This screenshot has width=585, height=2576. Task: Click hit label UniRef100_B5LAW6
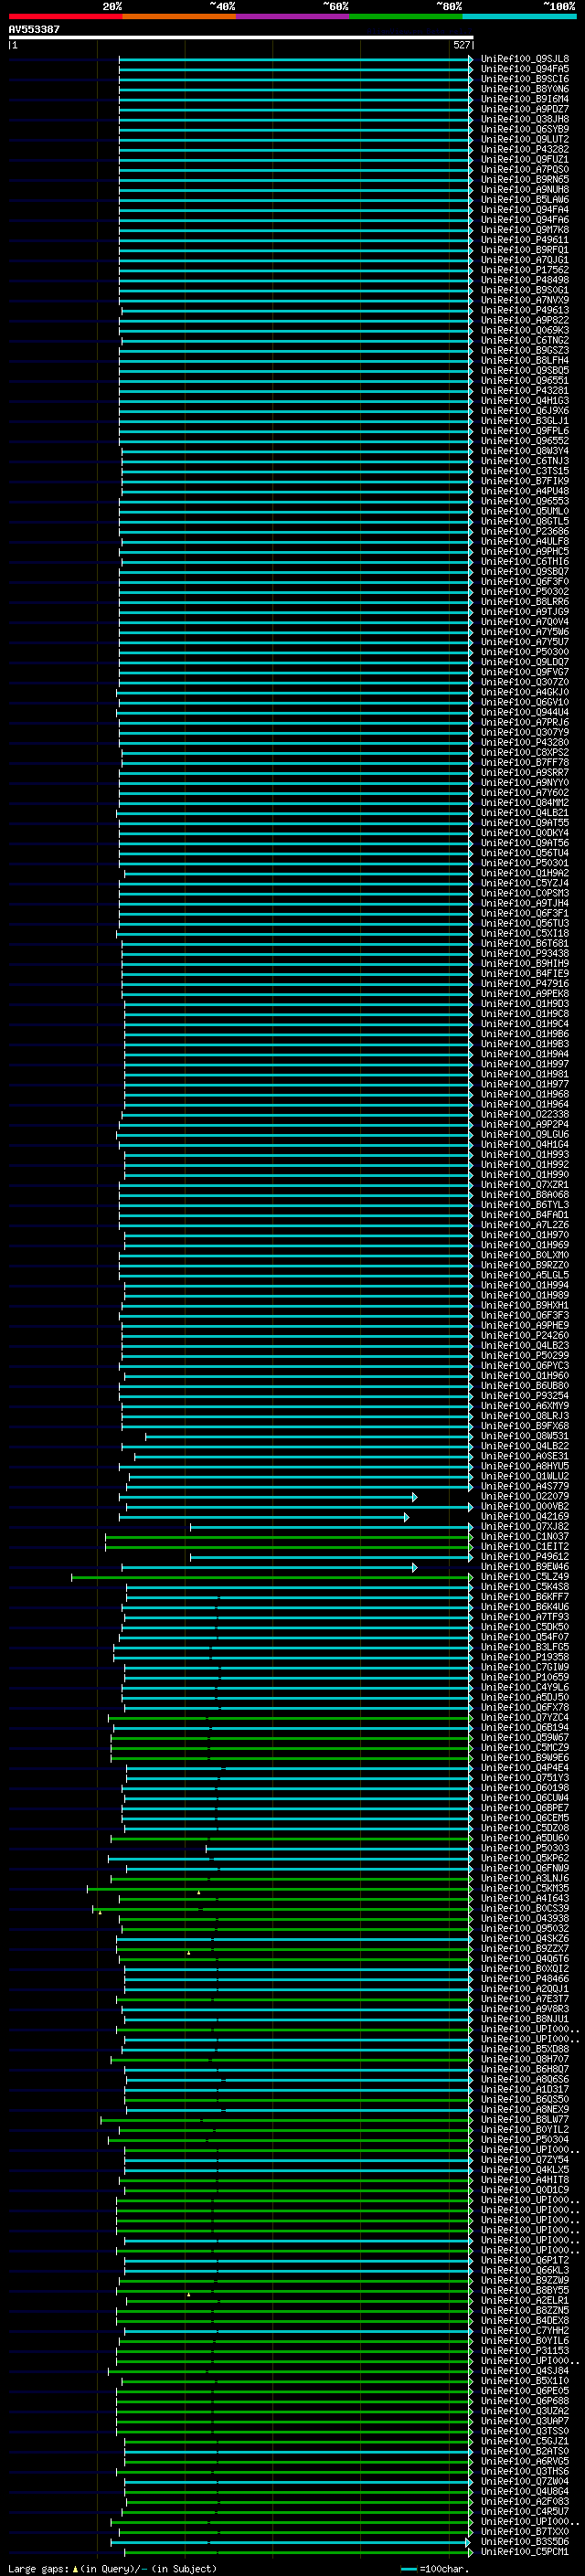coord(525,200)
